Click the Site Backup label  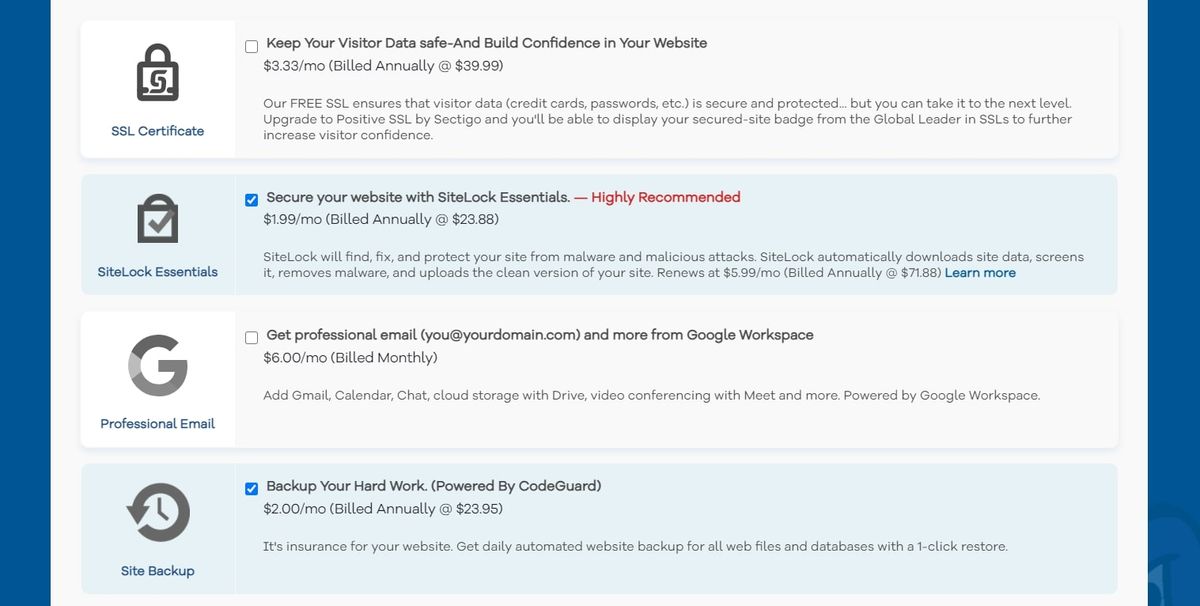coord(157,571)
